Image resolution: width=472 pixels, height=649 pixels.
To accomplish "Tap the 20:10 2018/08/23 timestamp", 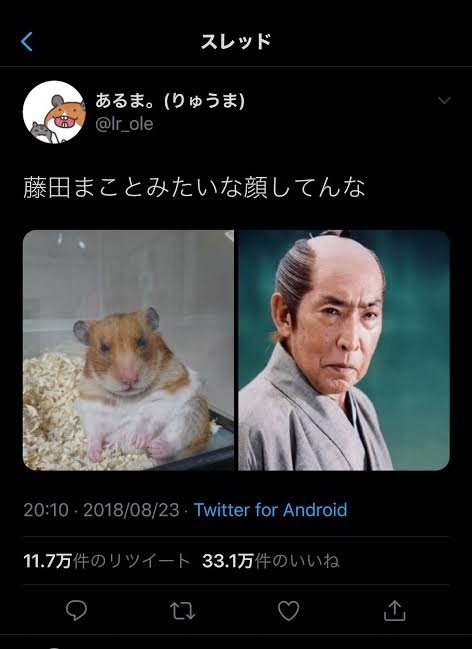I will 101,510.
